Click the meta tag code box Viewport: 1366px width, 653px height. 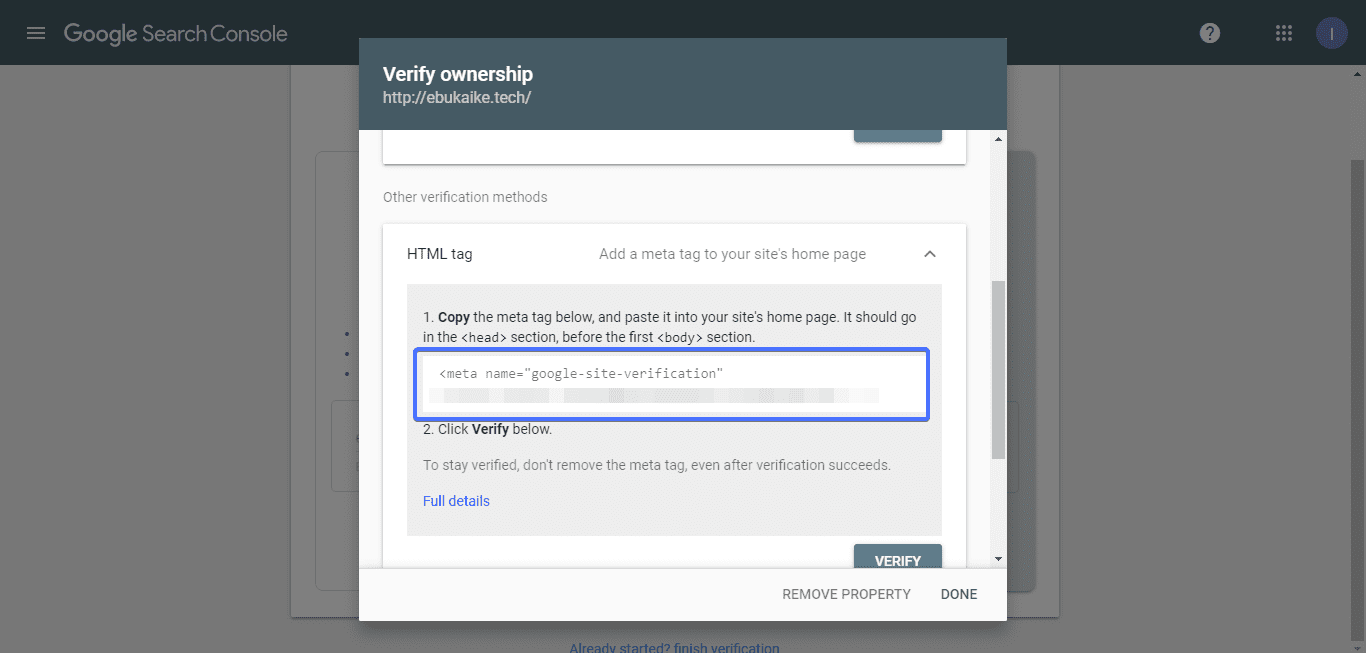(x=672, y=384)
